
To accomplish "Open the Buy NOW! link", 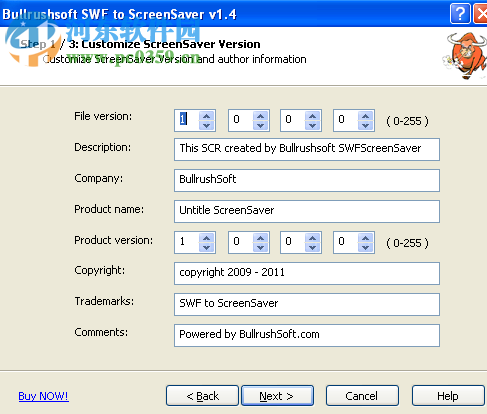I will [43, 396].
